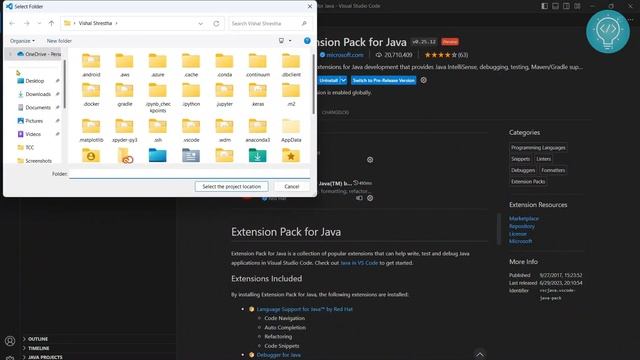
Task: Open the .android folder
Action: click(91, 65)
